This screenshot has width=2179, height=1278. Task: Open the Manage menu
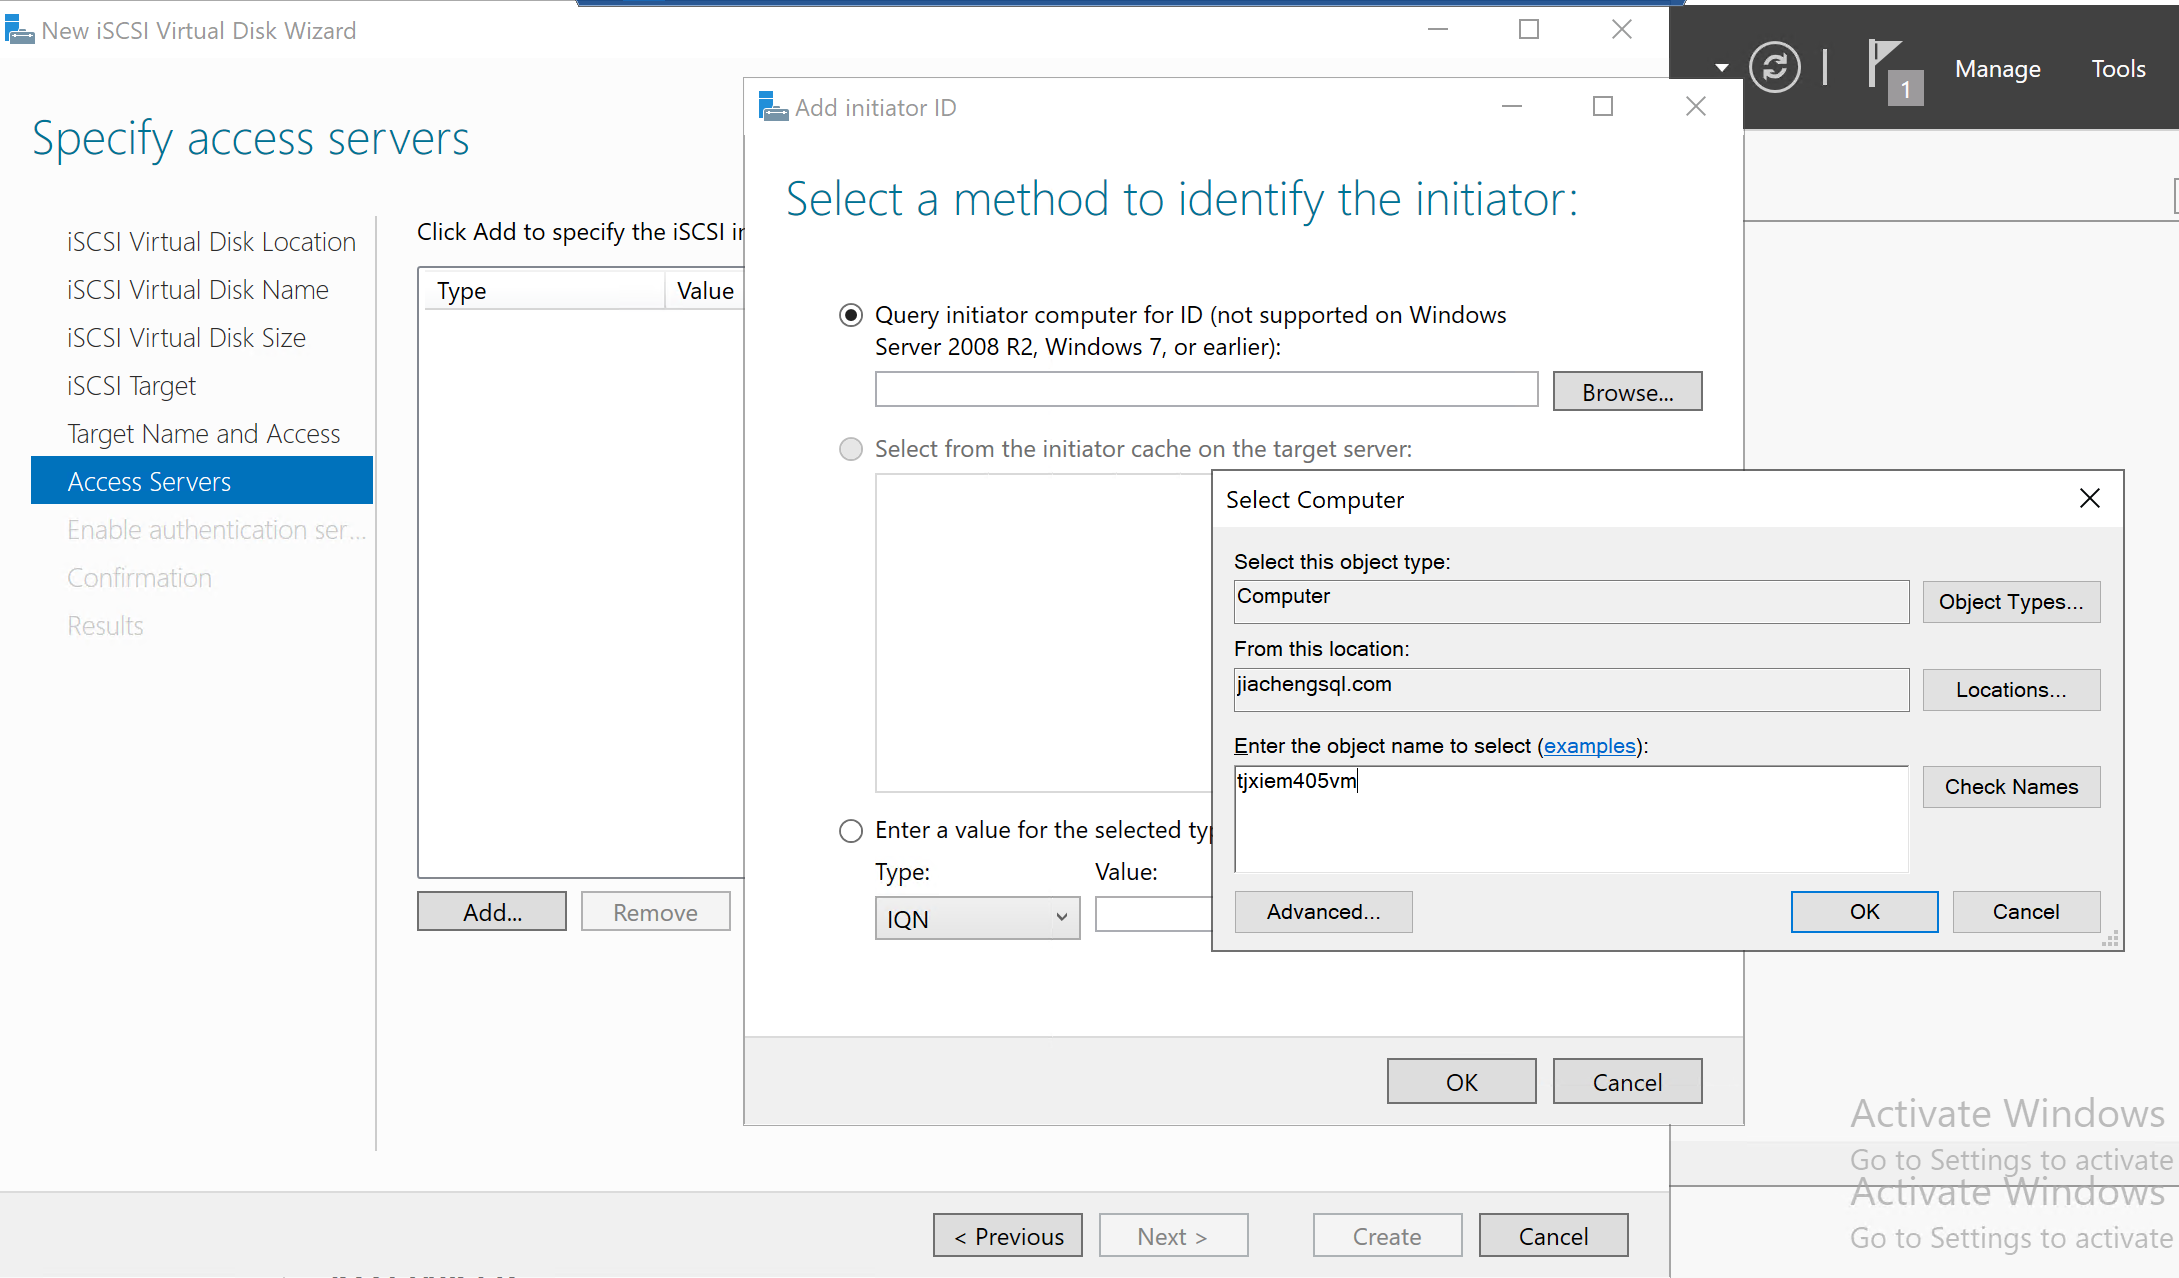point(1997,69)
